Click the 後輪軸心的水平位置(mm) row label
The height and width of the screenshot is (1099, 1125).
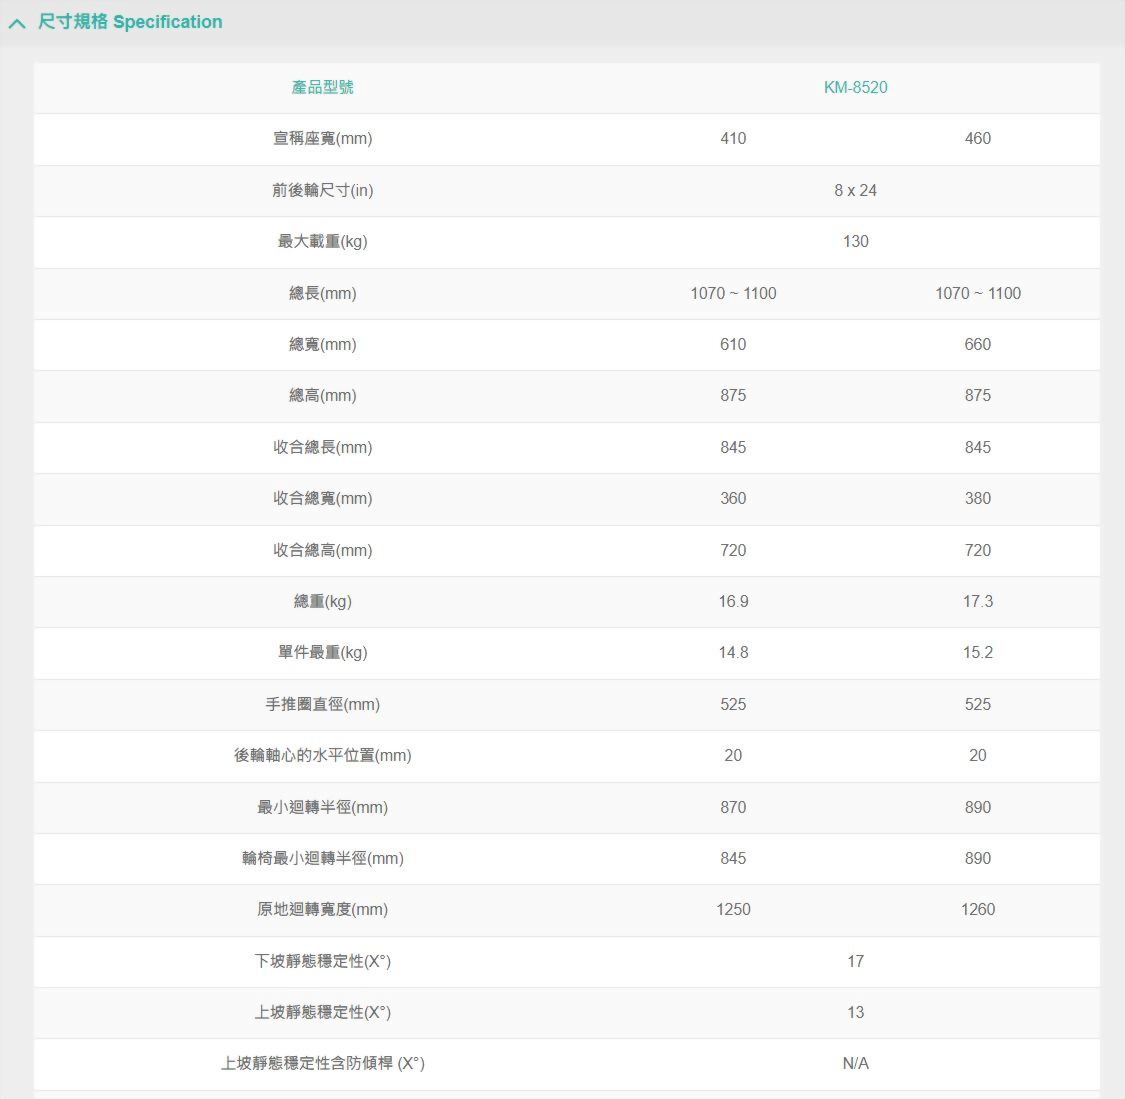[x=322, y=755]
